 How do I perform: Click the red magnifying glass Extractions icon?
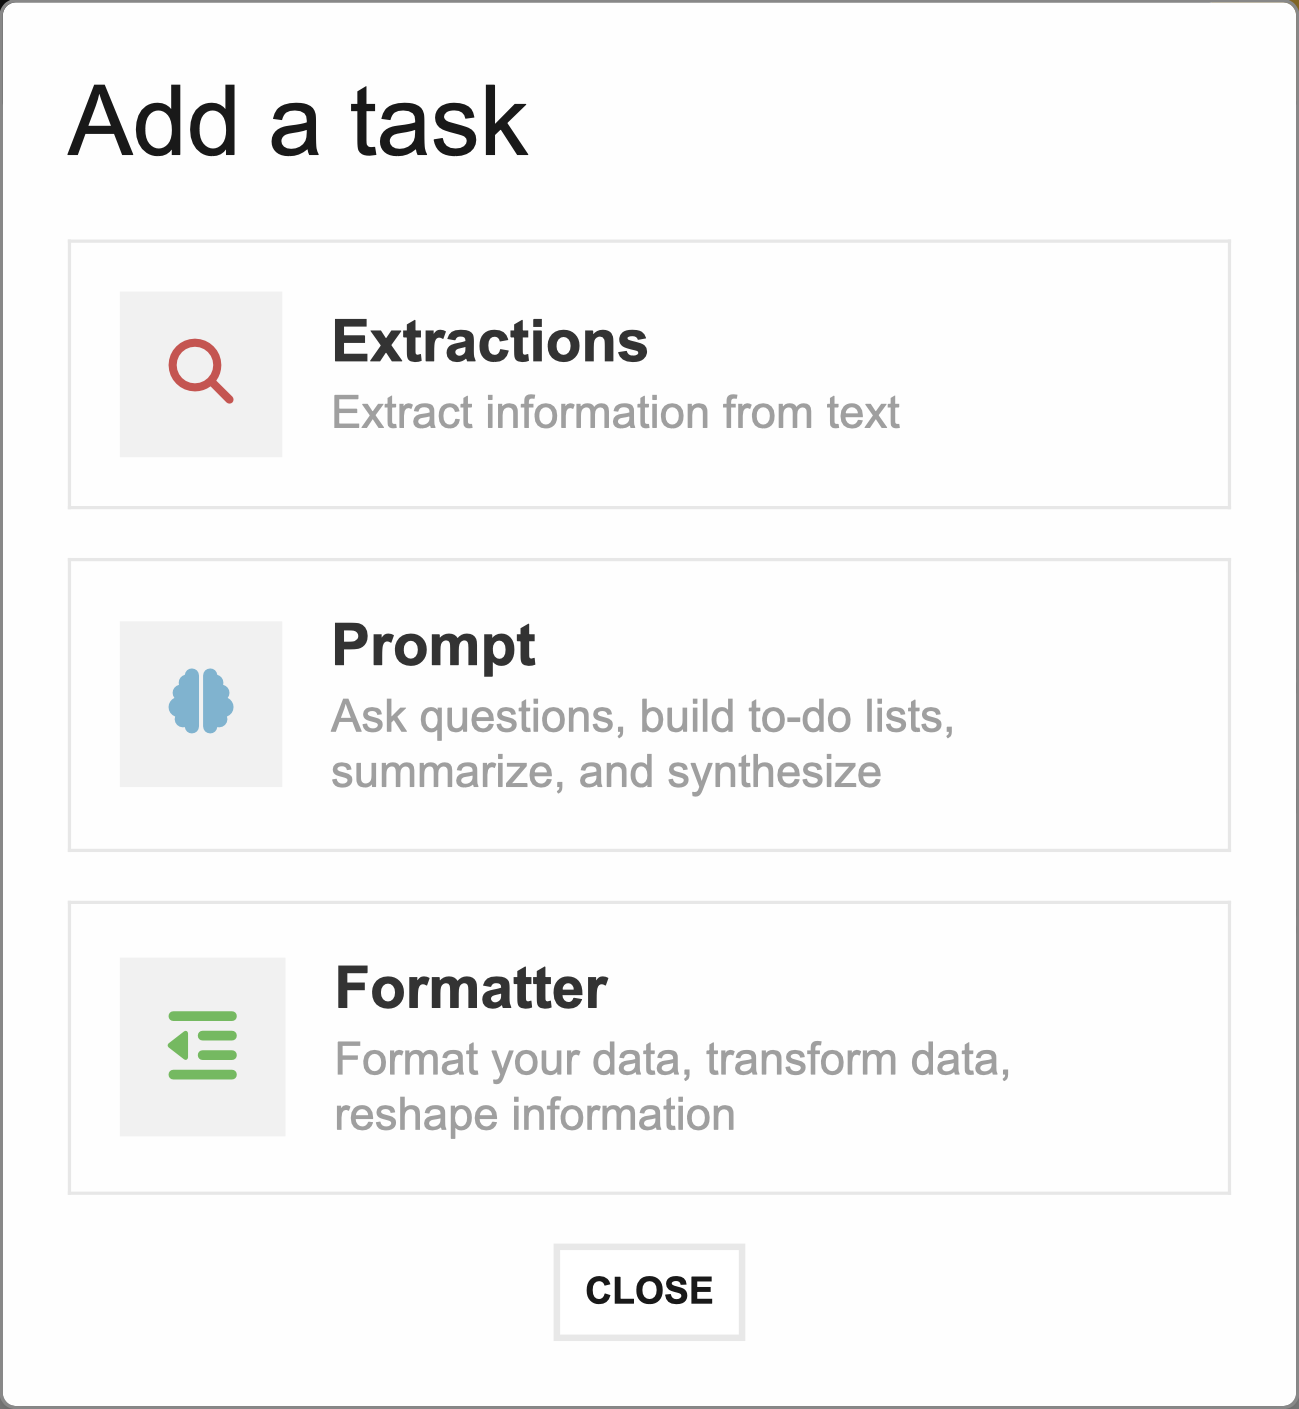201,372
